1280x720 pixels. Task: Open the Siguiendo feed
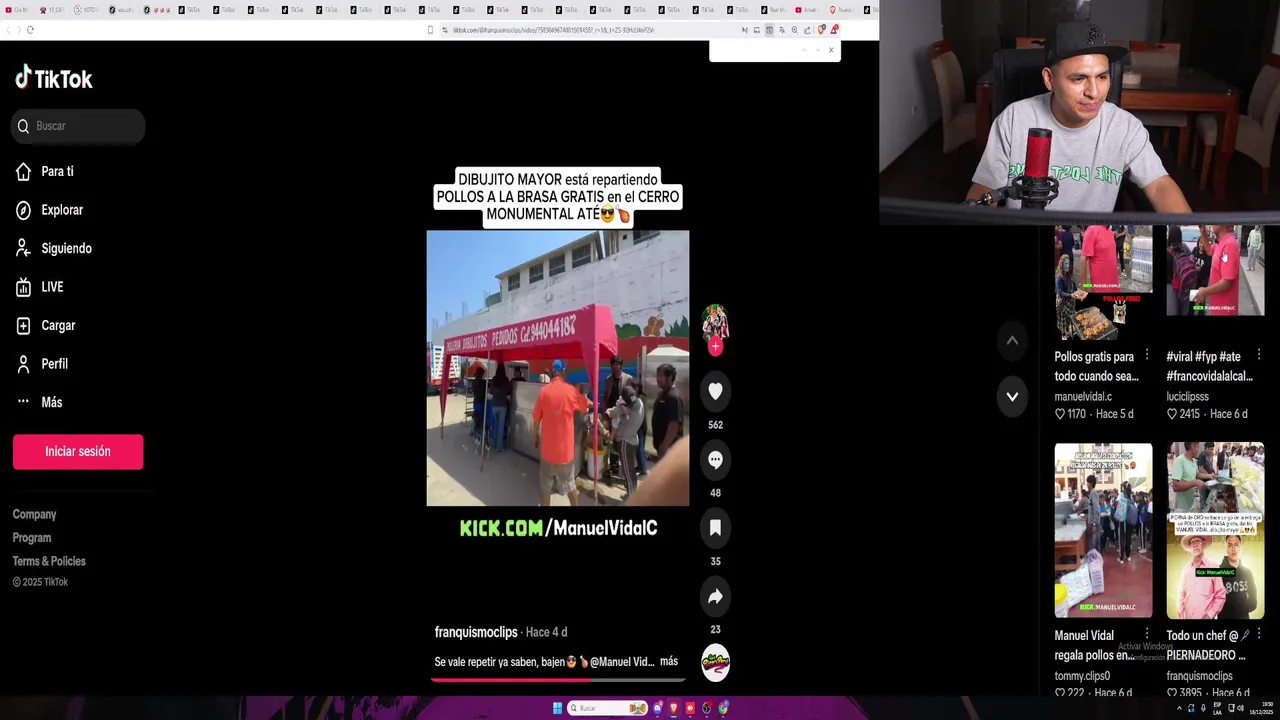click(x=54, y=248)
